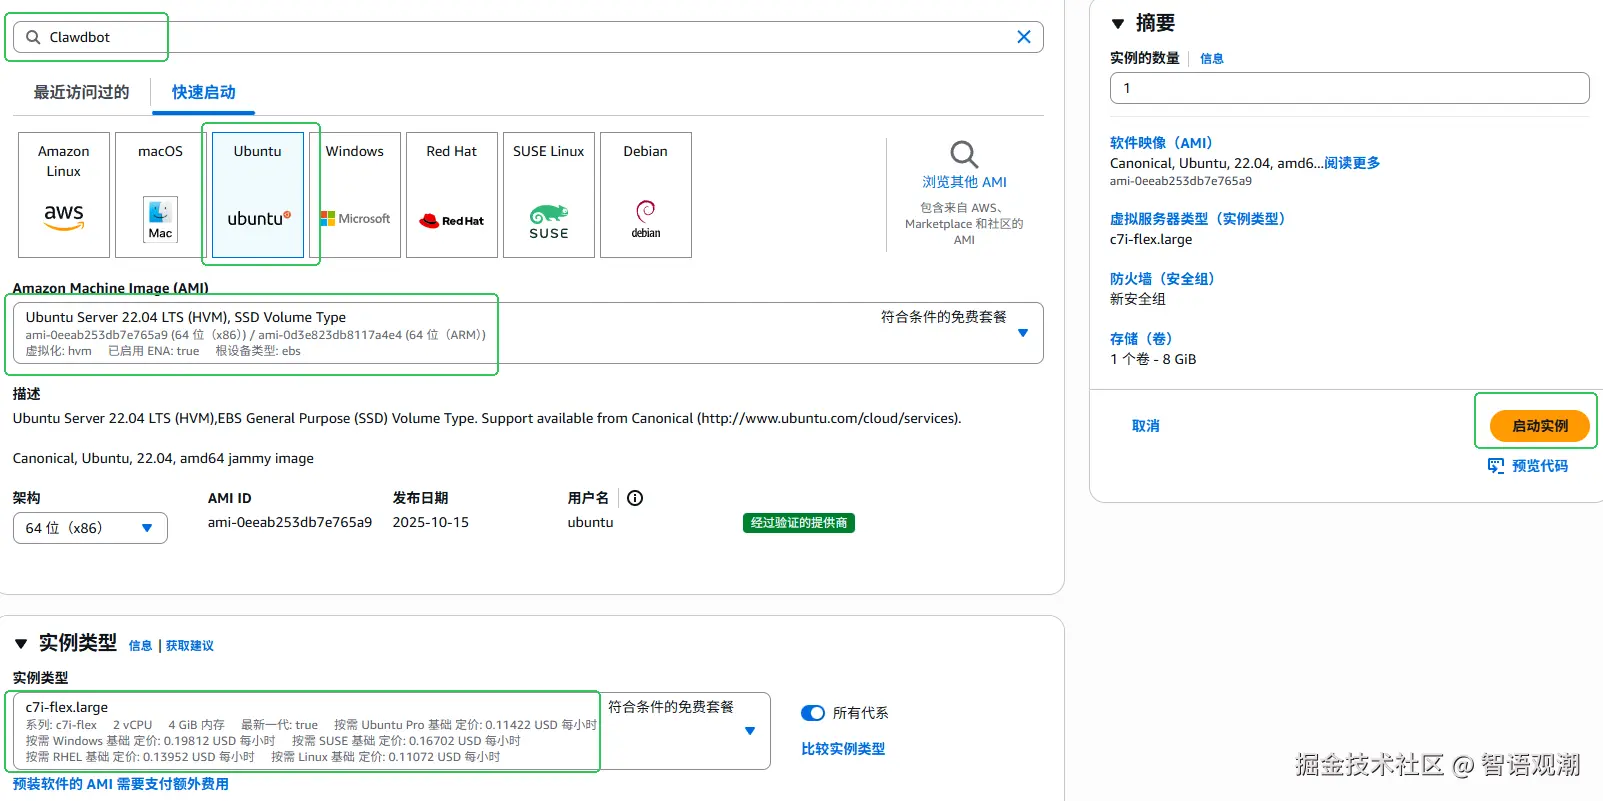Clear the Clawdbot search with the X icon
This screenshot has width=1603, height=801.
[1023, 37]
